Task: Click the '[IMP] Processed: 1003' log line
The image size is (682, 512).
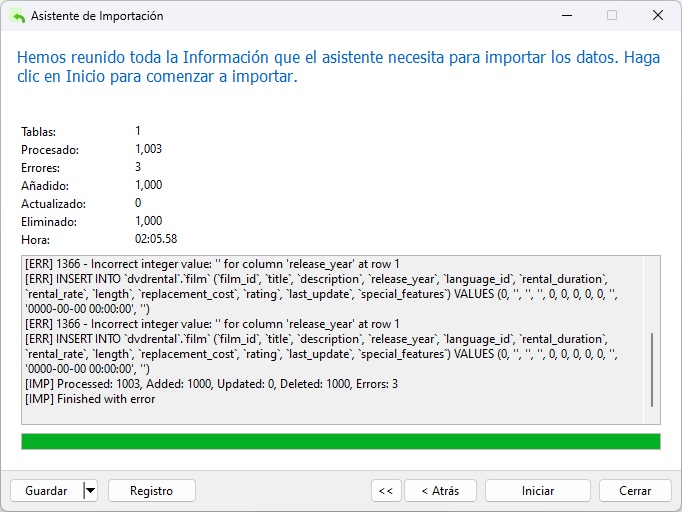Action: click(x=211, y=384)
